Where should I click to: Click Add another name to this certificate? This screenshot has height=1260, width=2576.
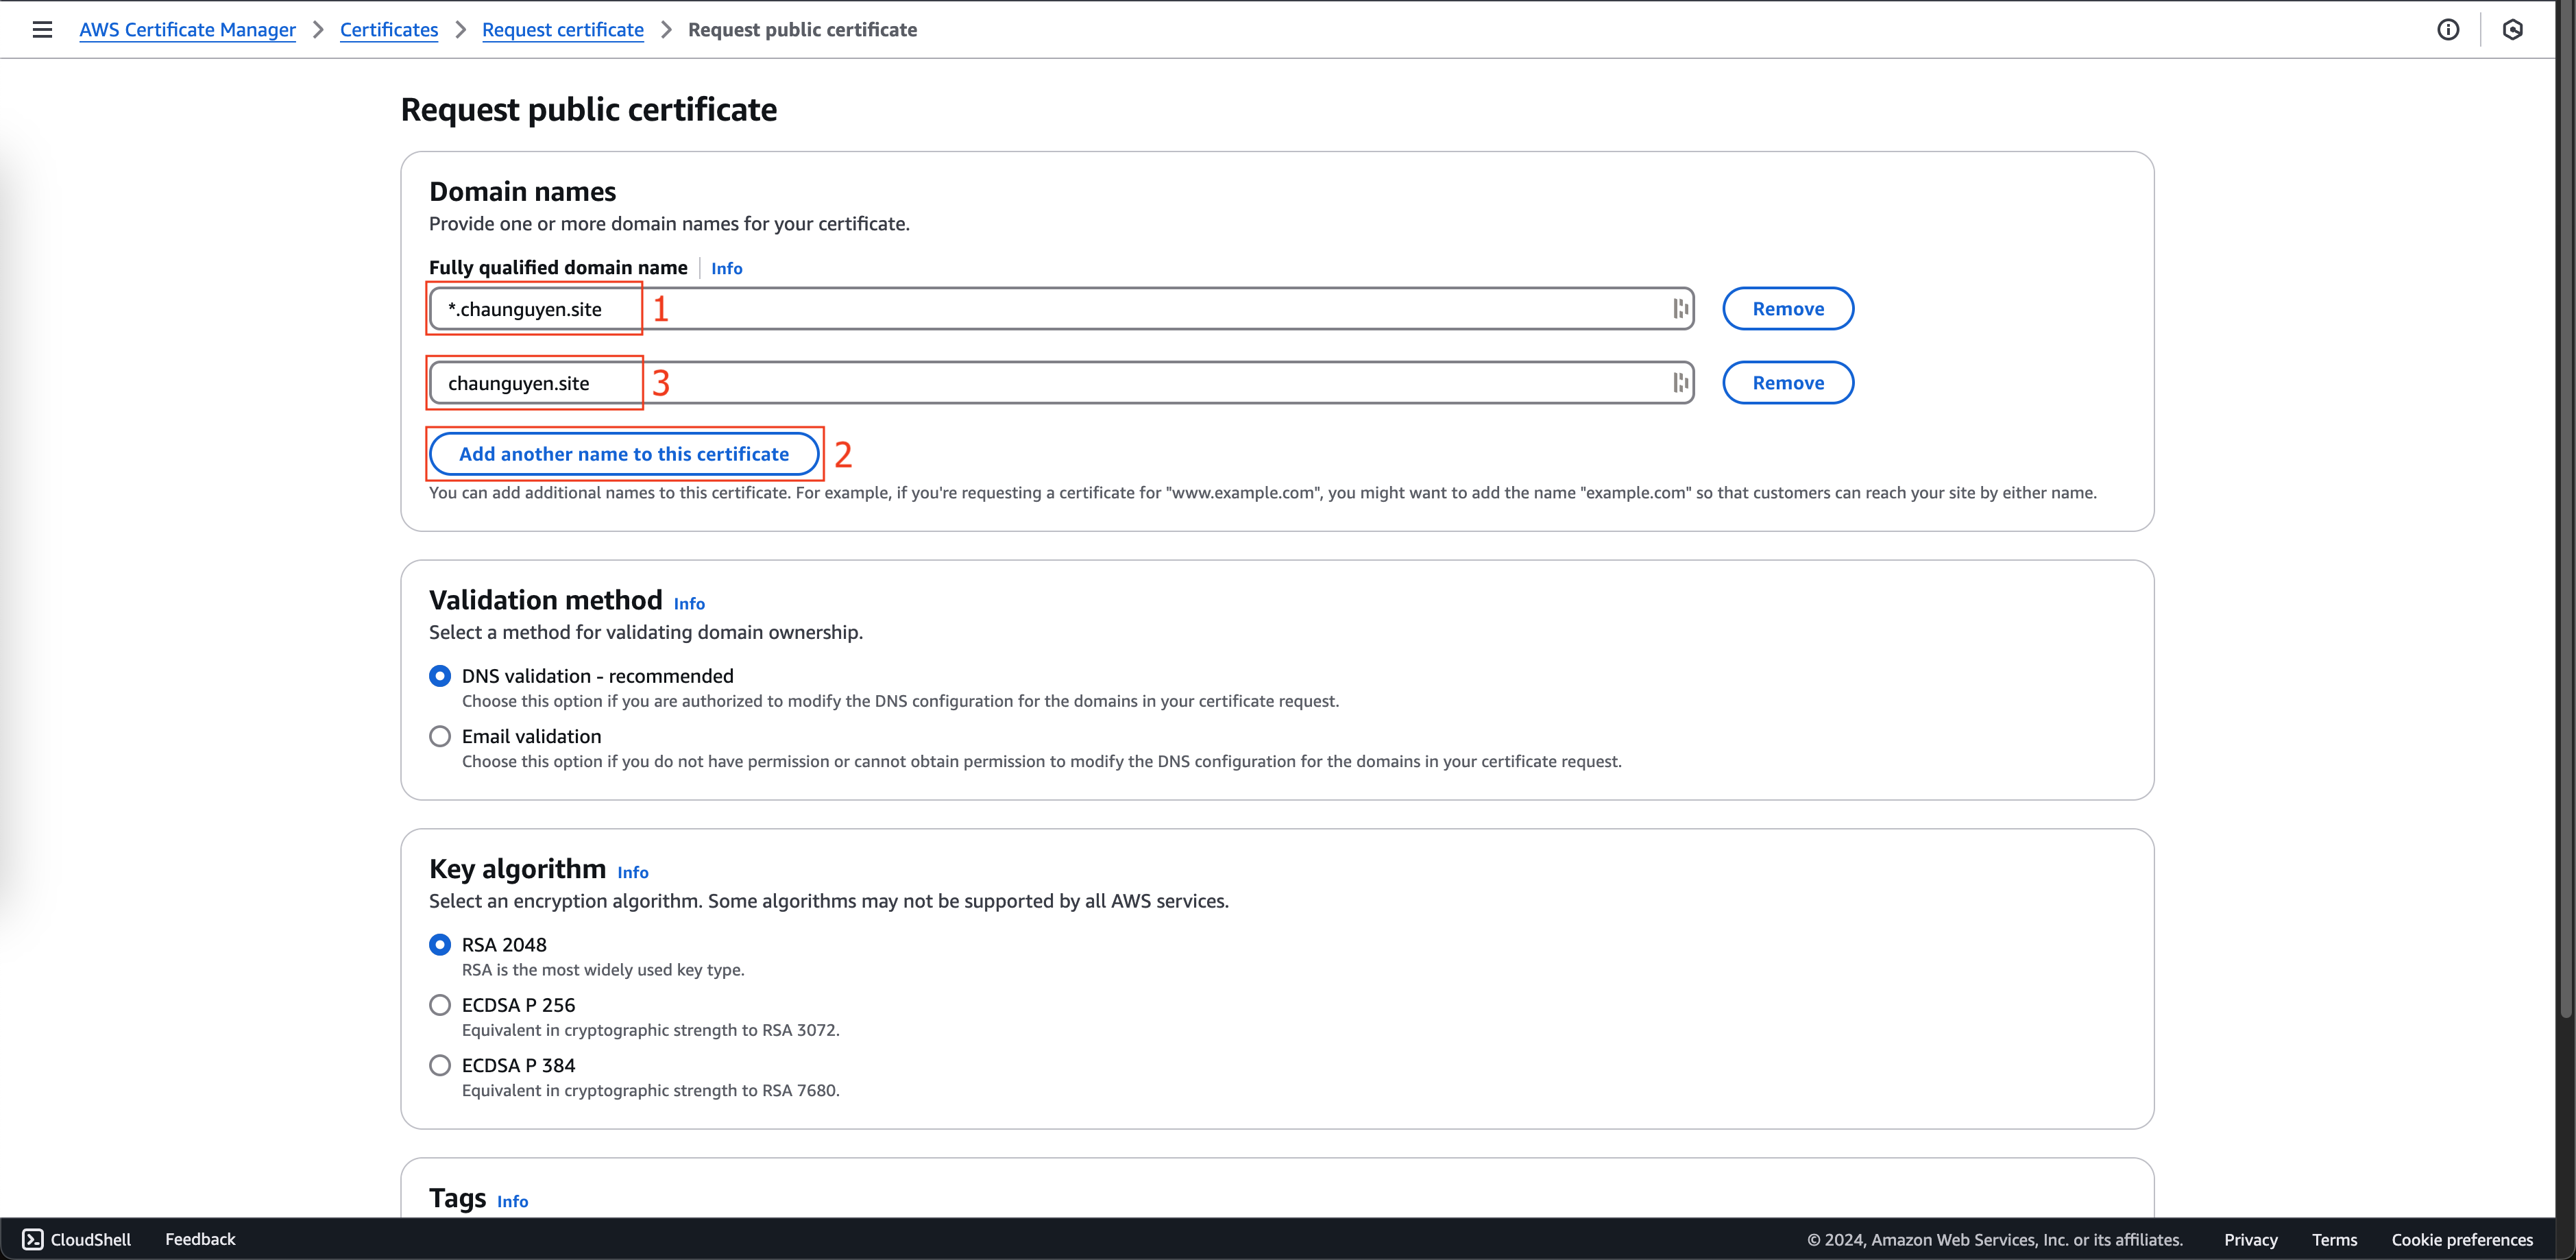point(621,453)
